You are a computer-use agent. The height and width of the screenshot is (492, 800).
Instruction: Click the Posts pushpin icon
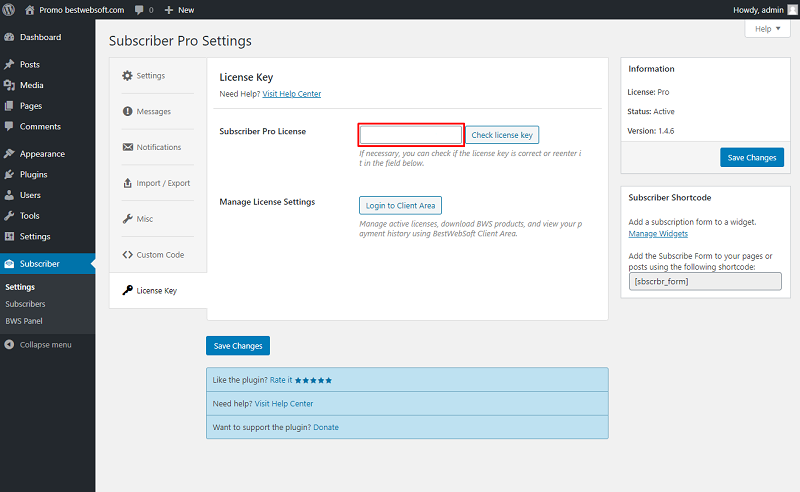point(9,64)
